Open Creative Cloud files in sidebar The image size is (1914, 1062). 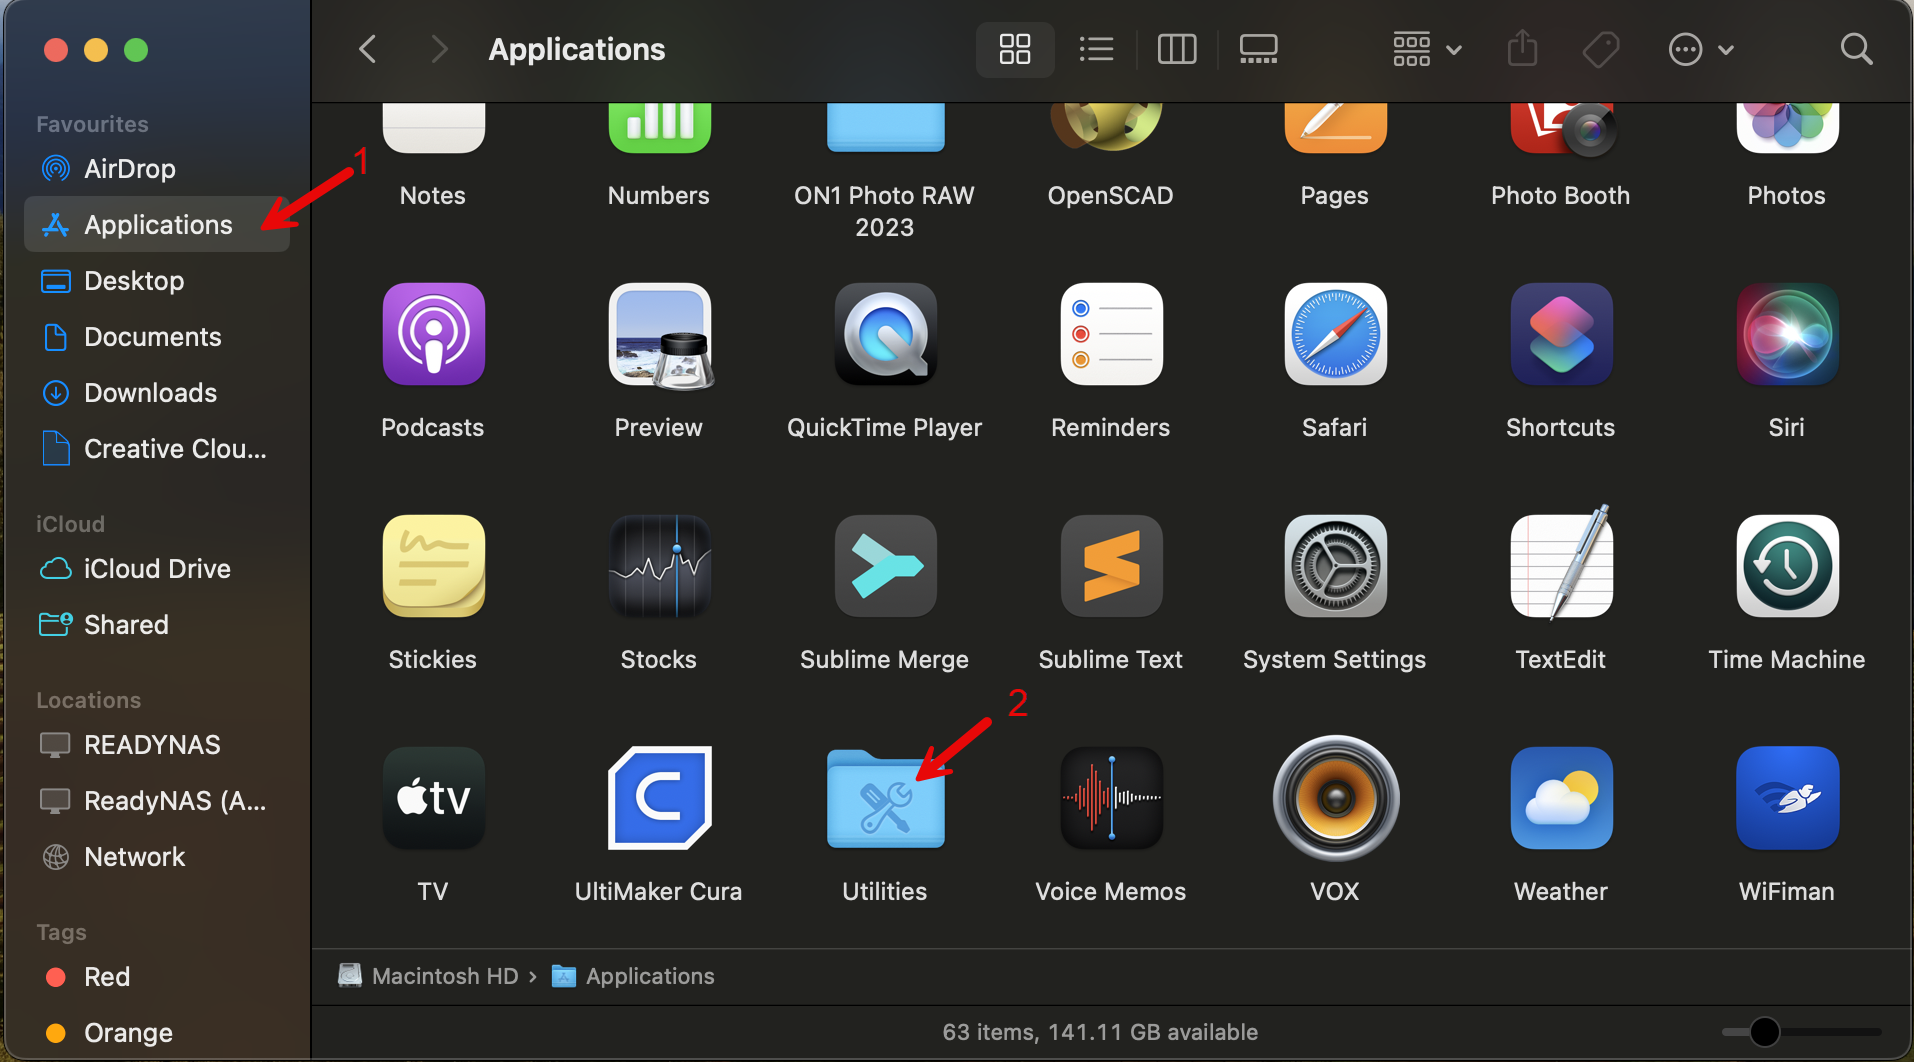(x=157, y=449)
